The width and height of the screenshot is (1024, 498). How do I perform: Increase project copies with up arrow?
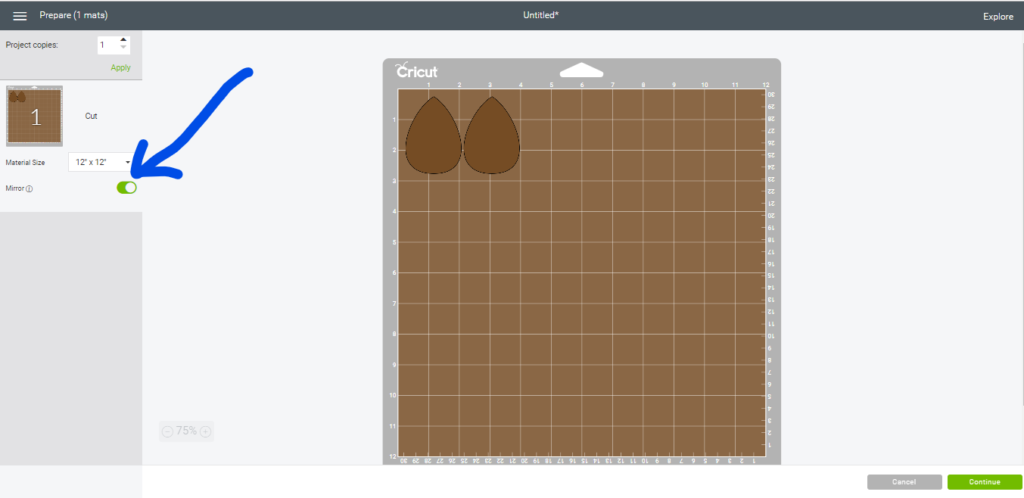123,41
